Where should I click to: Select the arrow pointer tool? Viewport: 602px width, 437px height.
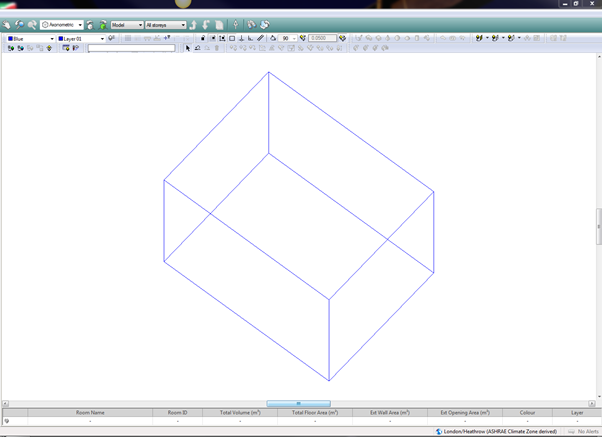coord(188,48)
